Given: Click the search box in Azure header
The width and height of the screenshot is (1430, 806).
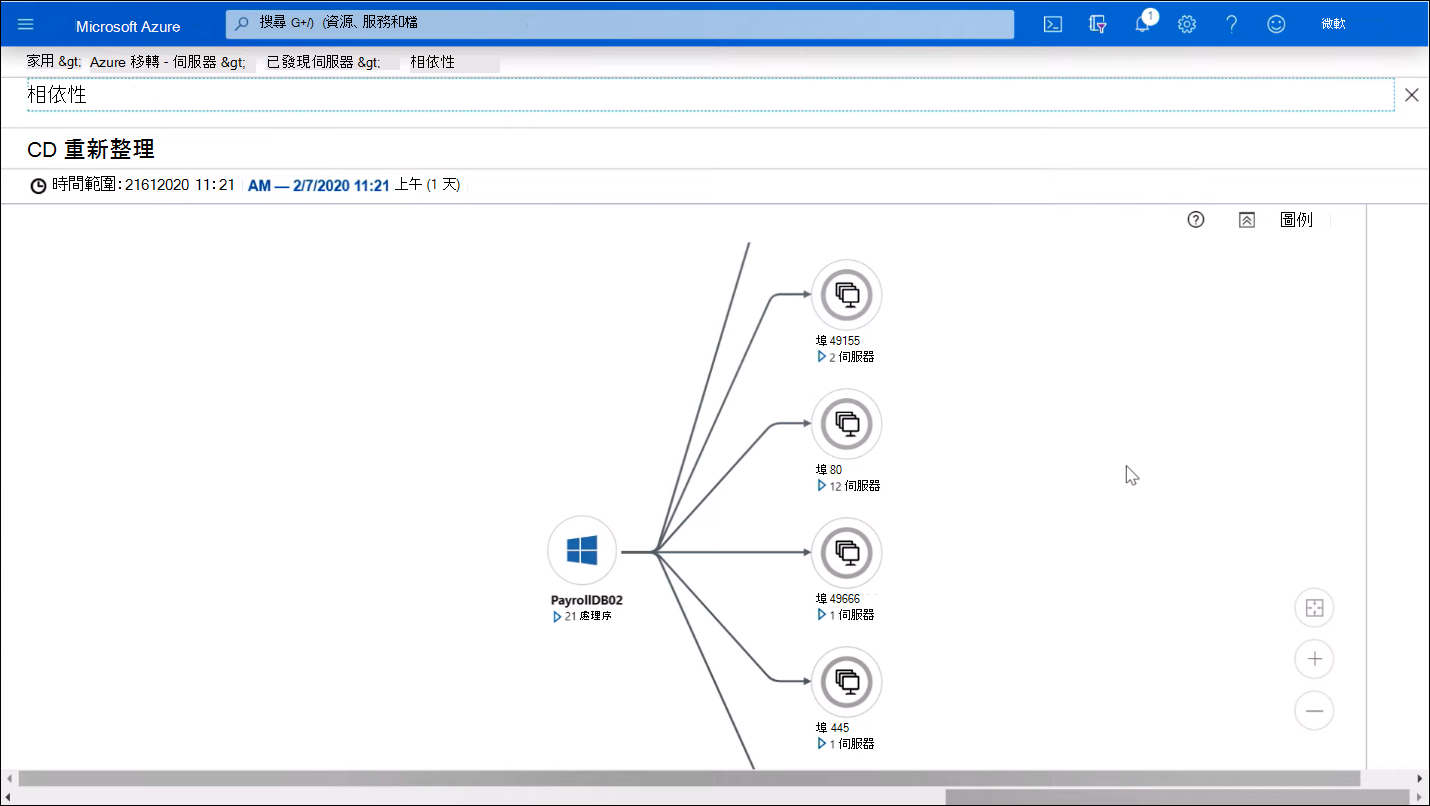Looking at the screenshot, I should [620, 24].
